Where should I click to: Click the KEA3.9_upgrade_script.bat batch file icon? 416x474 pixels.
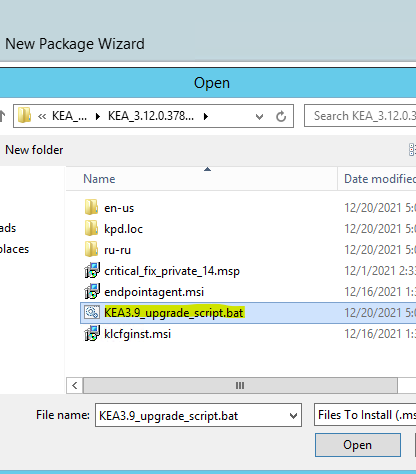click(x=92, y=313)
